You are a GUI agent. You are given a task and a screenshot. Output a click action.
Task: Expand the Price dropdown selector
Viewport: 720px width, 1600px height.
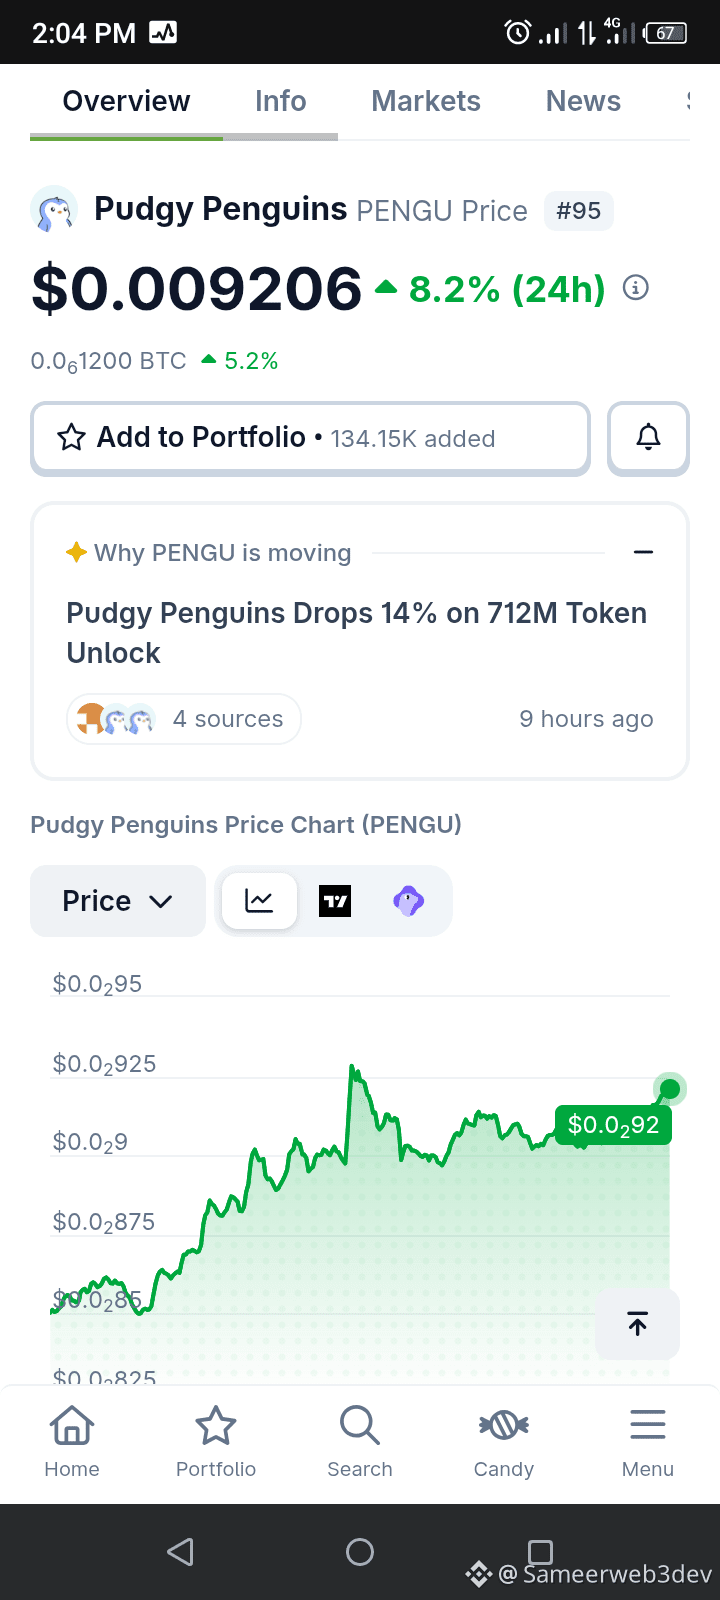(118, 901)
